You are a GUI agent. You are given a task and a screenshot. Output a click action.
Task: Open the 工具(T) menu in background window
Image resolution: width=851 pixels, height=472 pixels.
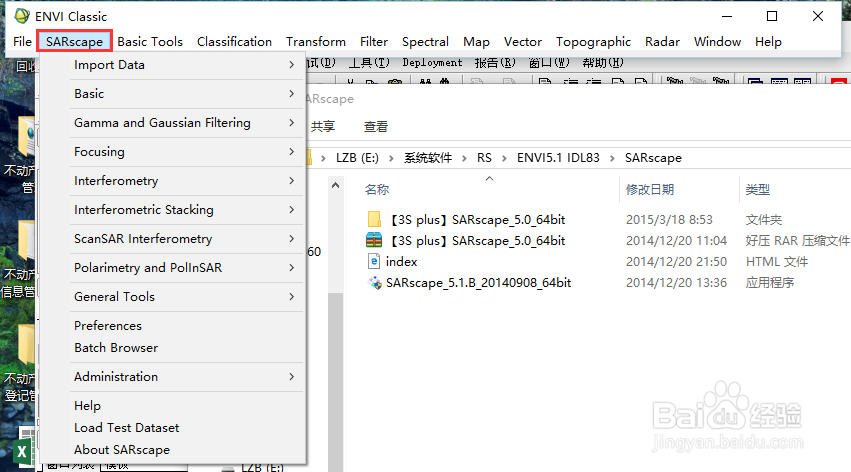pyautogui.click(x=369, y=62)
